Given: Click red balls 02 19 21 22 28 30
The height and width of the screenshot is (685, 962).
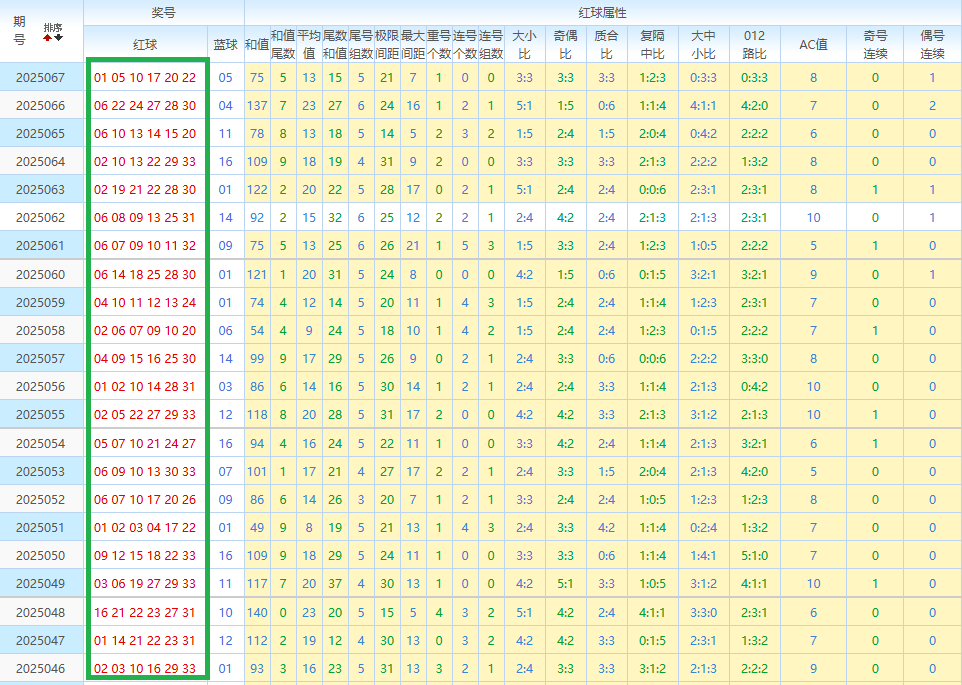Looking at the screenshot, I should pyautogui.click(x=145, y=189).
